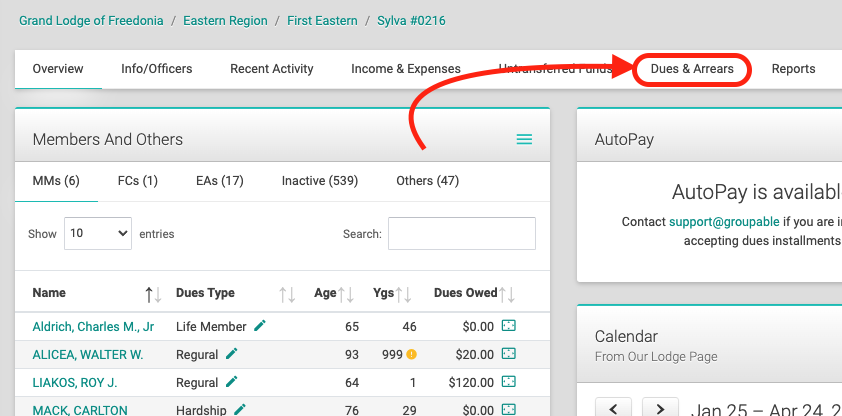Open the Members And Others hamburger menu
The image size is (842, 416).
524,140
